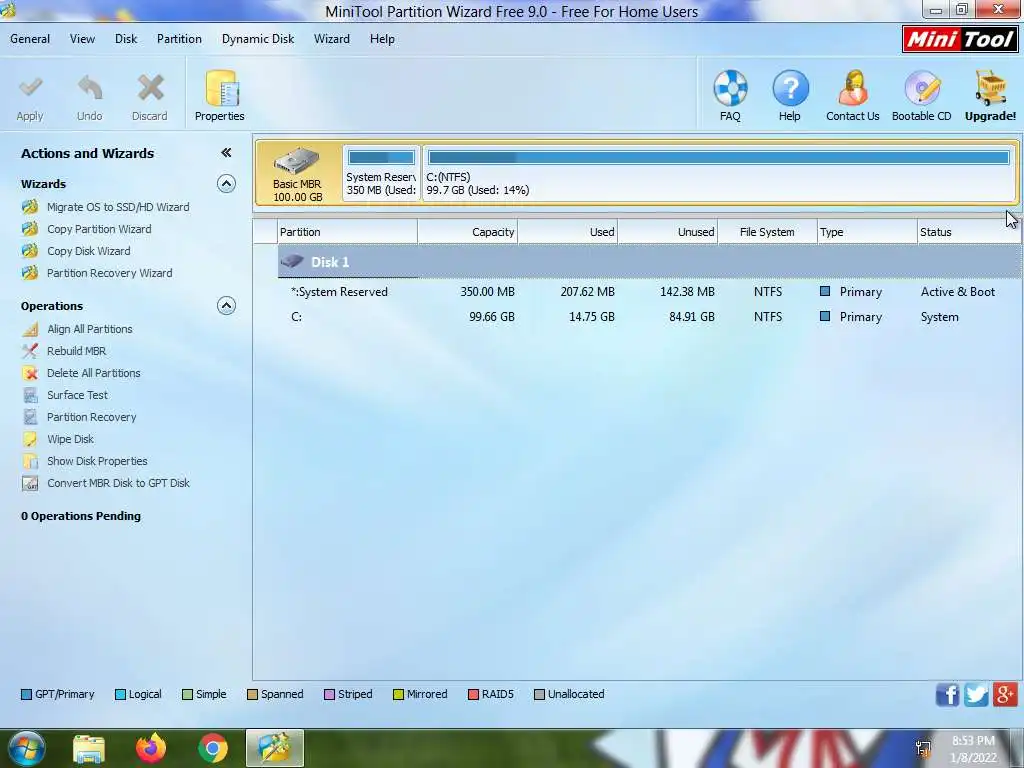Open the Wizard menu

tap(332, 39)
